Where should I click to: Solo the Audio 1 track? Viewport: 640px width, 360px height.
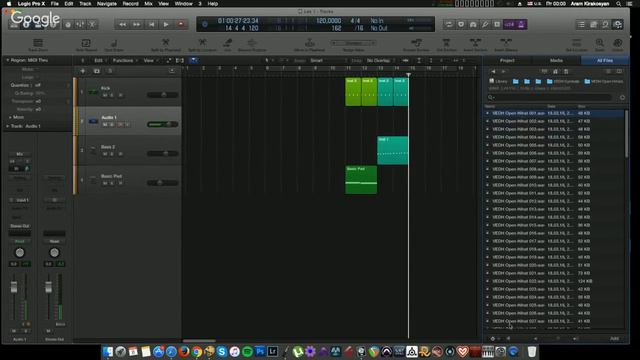click(112, 124)
